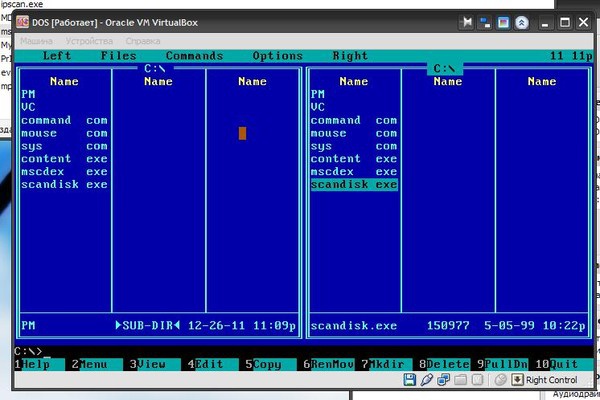Click the USB devices status icon
This screenshot has height=400, width=600.
(x=426, y=380)
